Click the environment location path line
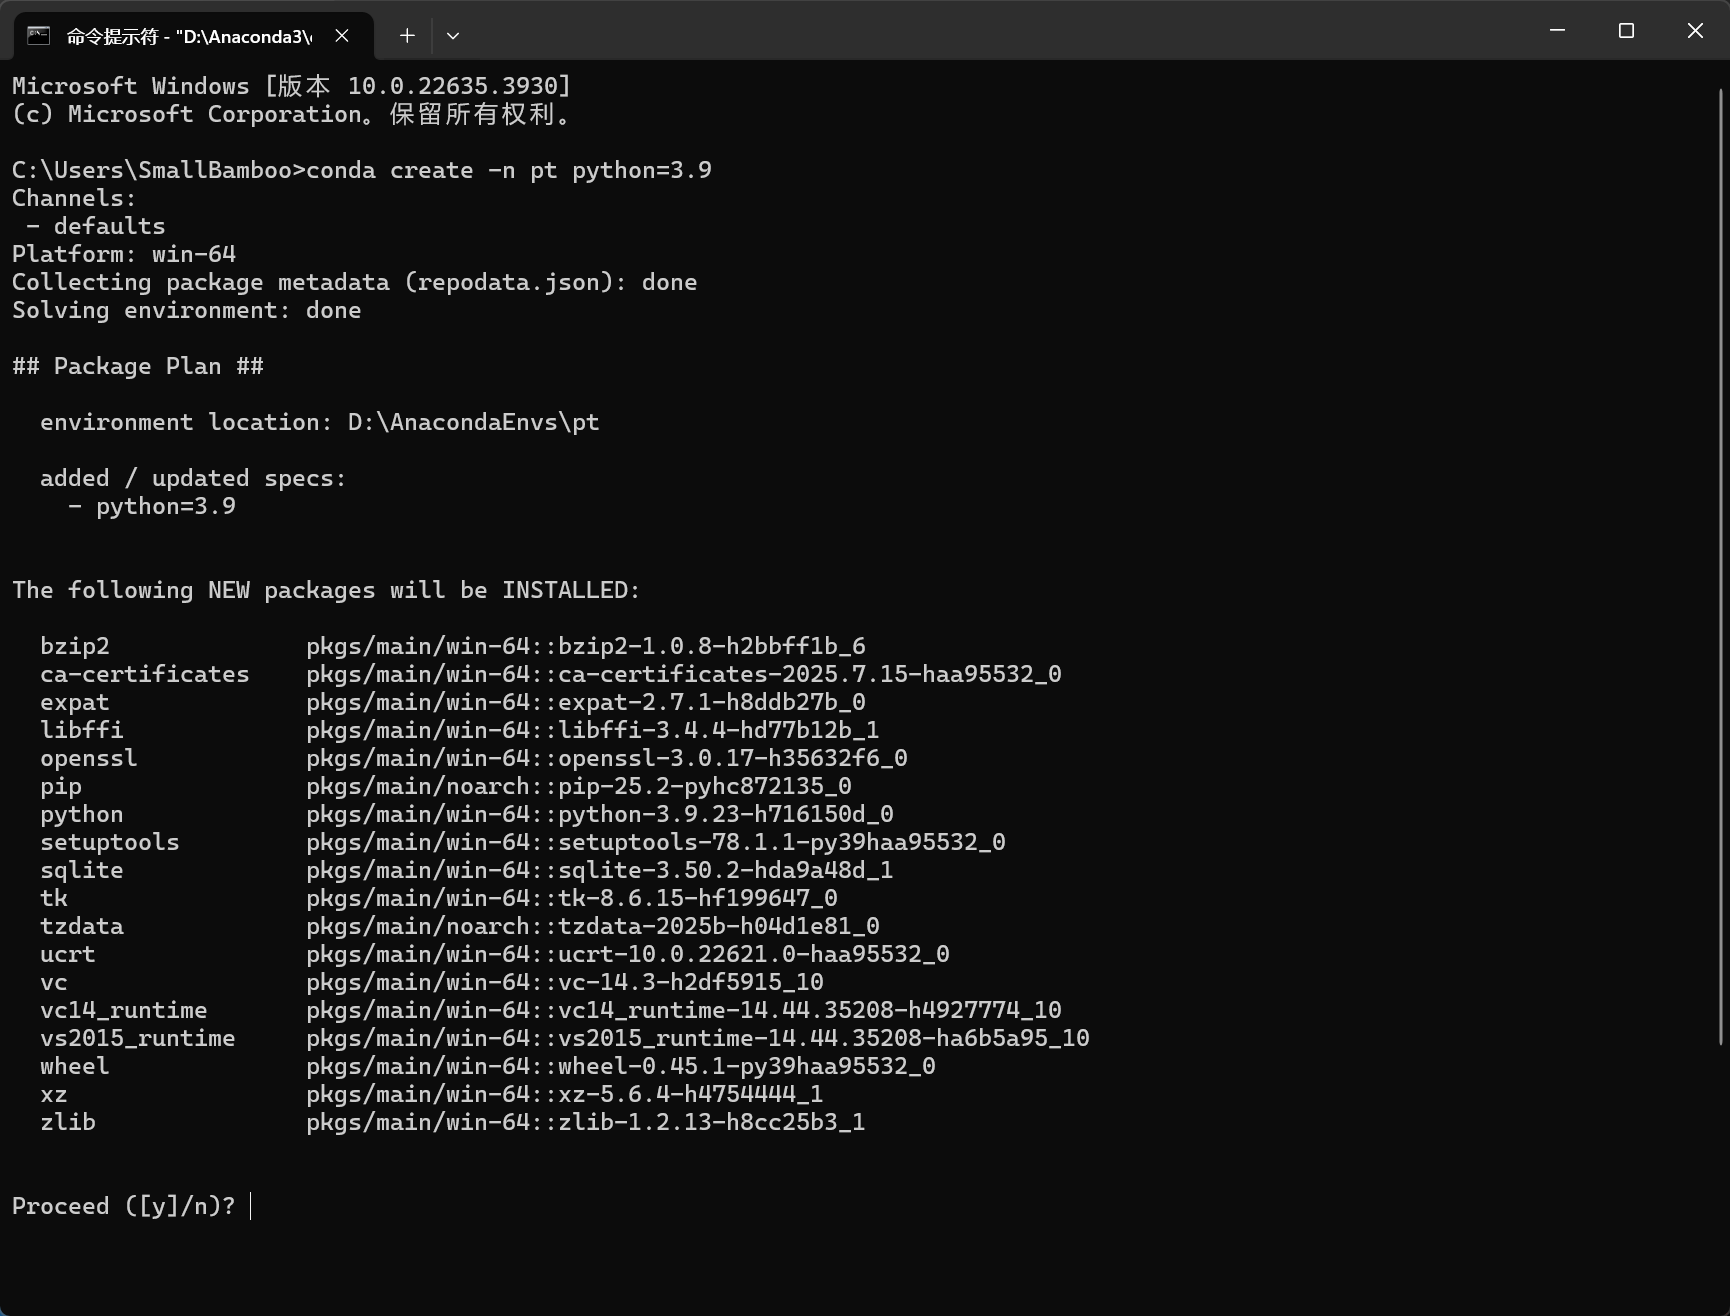This screenshot has width=1730, height=1316. point(319,422)
